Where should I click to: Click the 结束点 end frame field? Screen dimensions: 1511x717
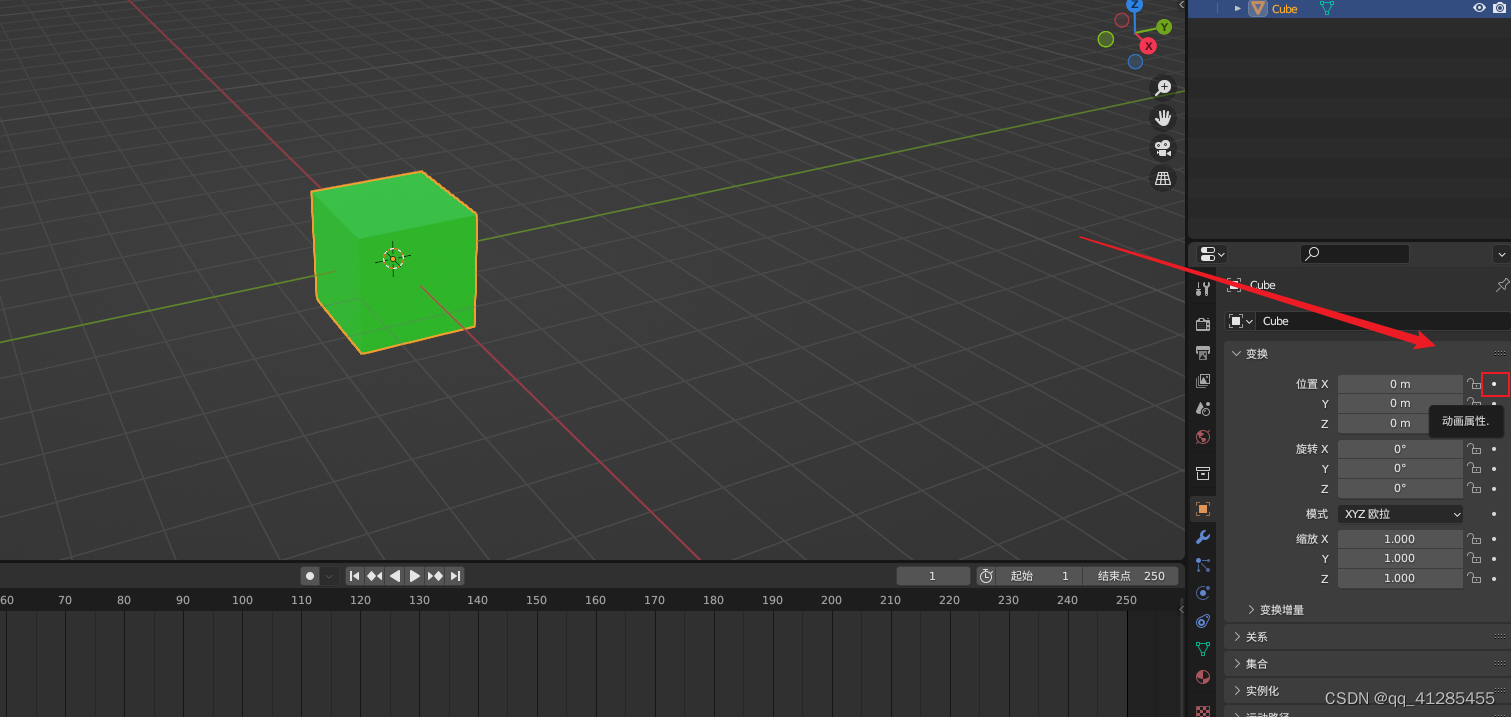point(1131,576)
